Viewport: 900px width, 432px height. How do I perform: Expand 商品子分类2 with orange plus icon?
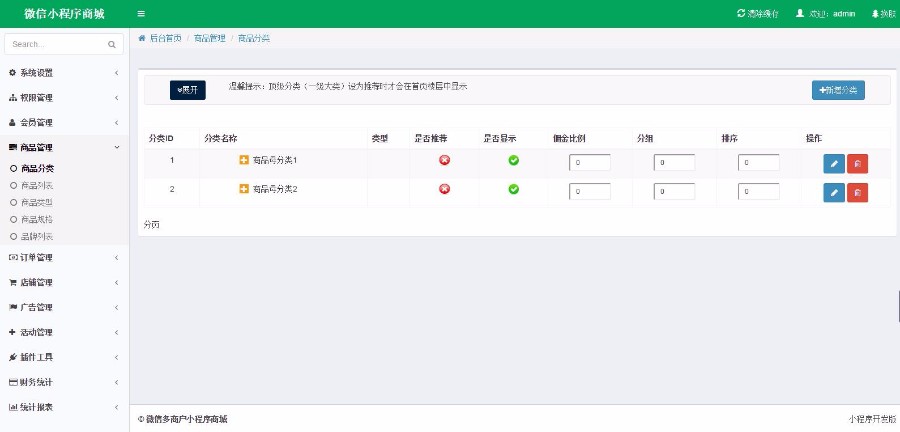(x=244, y=189)
